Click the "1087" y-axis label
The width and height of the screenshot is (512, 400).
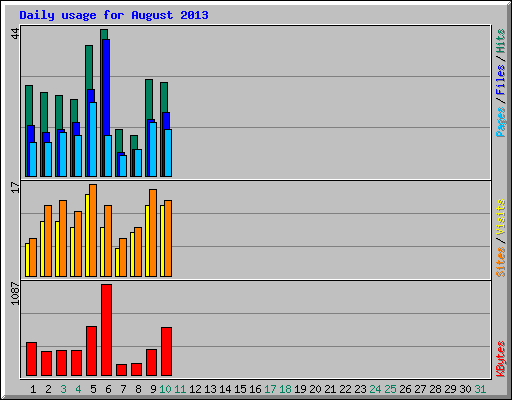tap(15, 293)
